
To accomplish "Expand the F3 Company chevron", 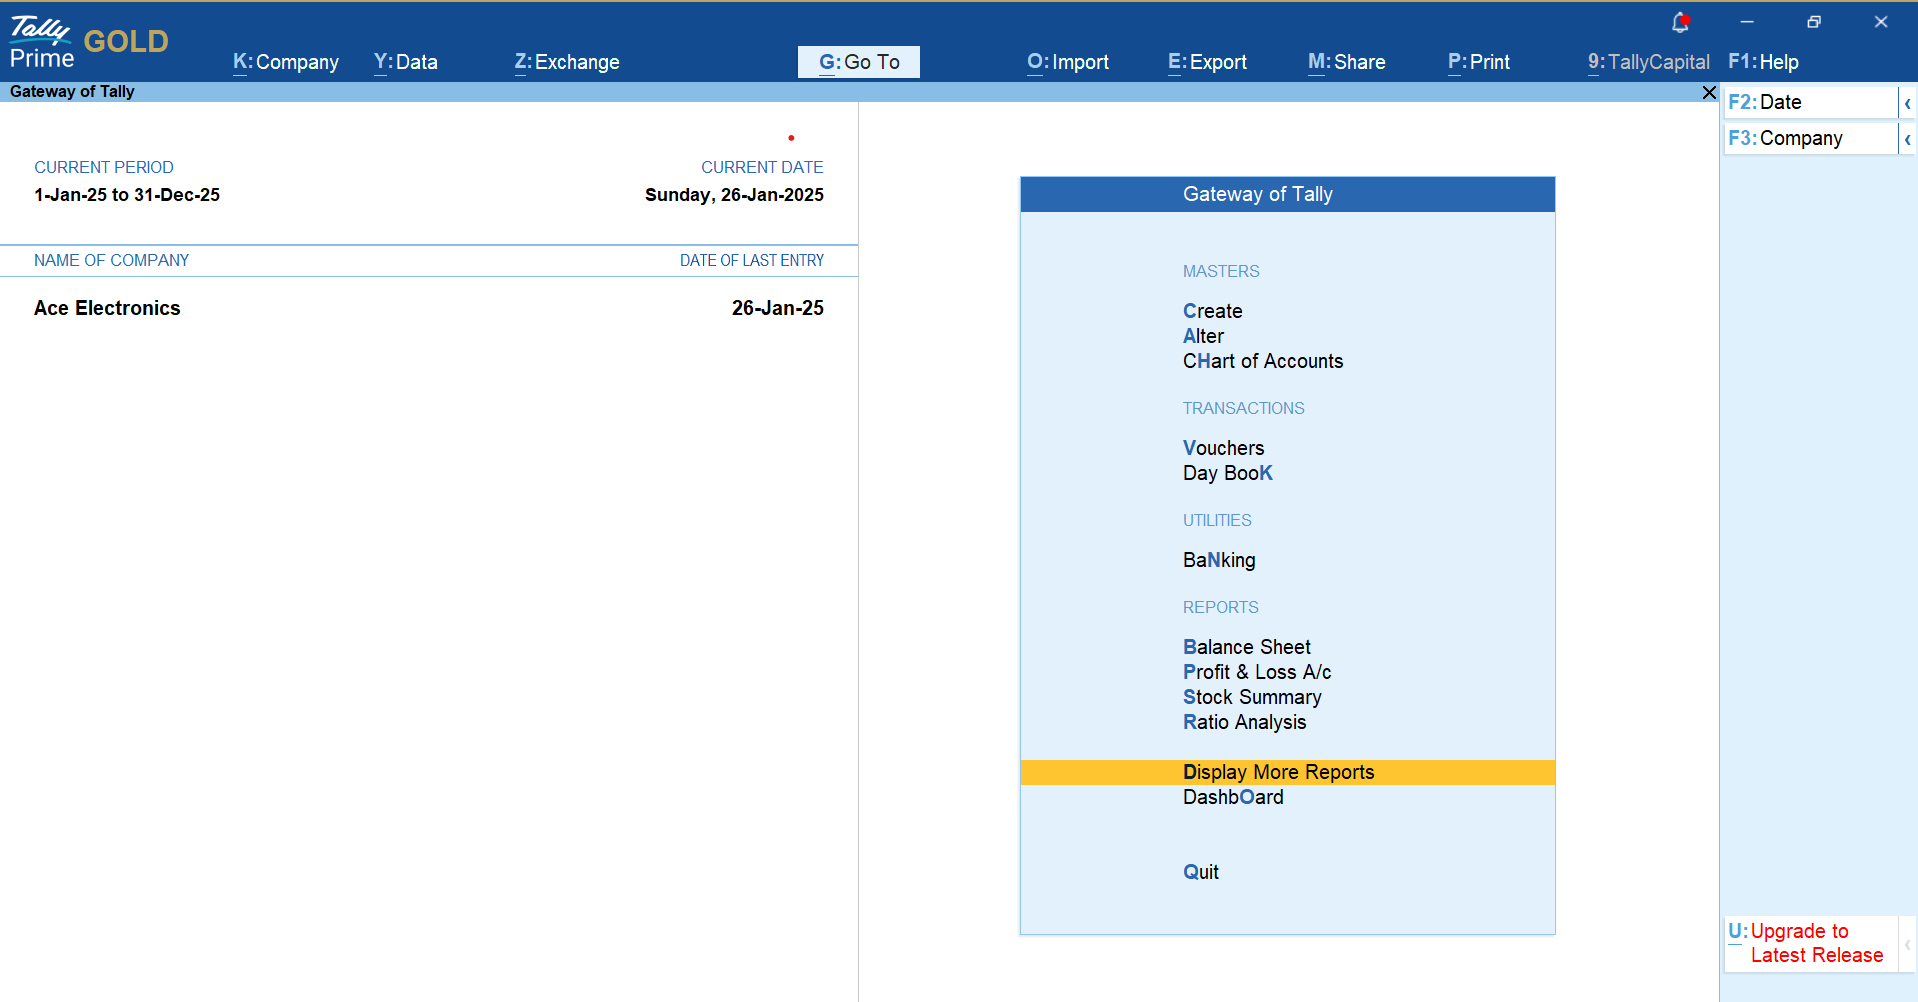I will [x=1907, y=139].
